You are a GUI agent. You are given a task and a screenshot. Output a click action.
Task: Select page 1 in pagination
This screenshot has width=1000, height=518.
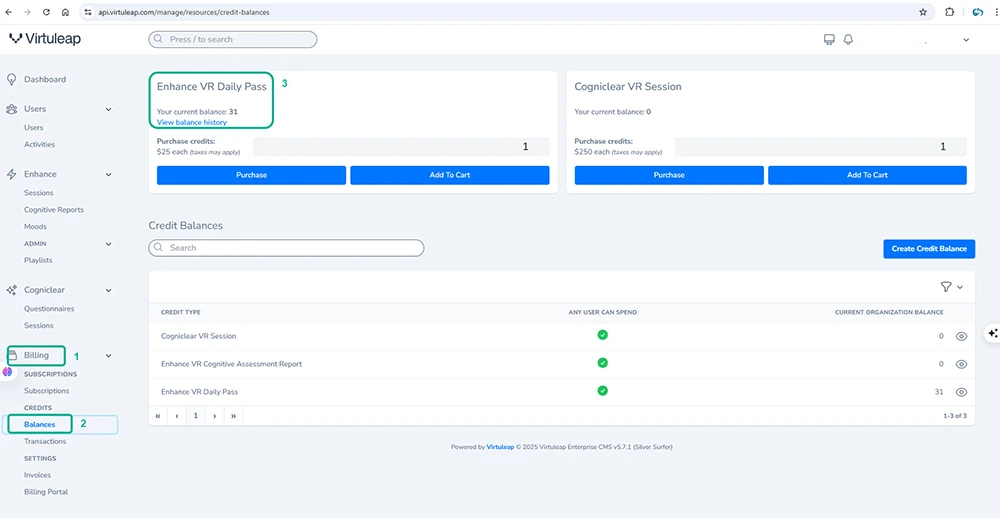[196, 416]
